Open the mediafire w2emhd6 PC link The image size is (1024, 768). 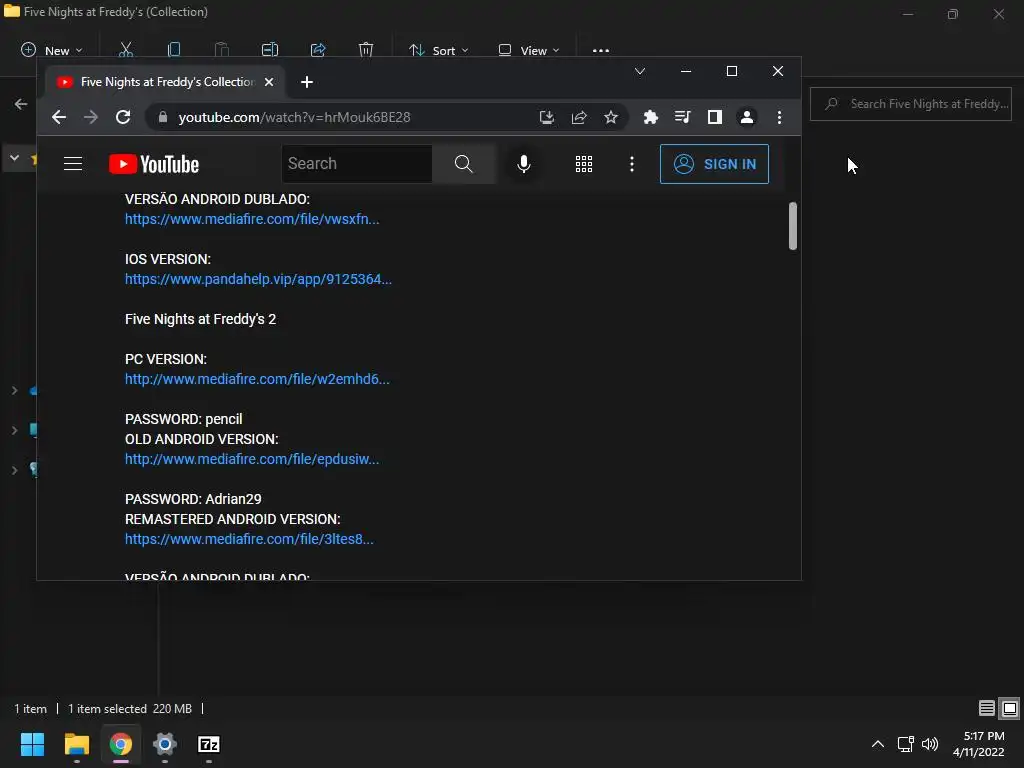257,379
